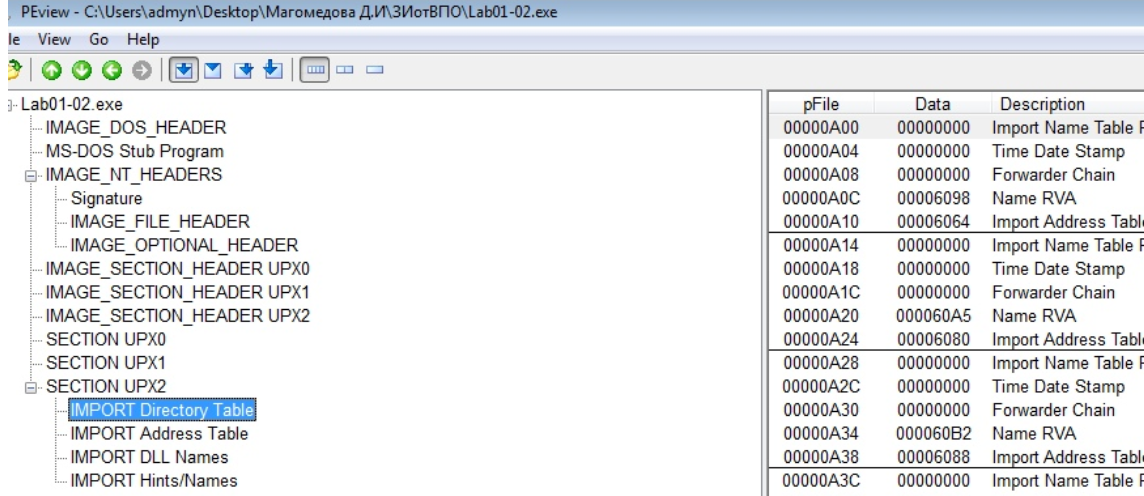Click the green up arrow toolbar button
The image size is (1144, 496).
51,70
